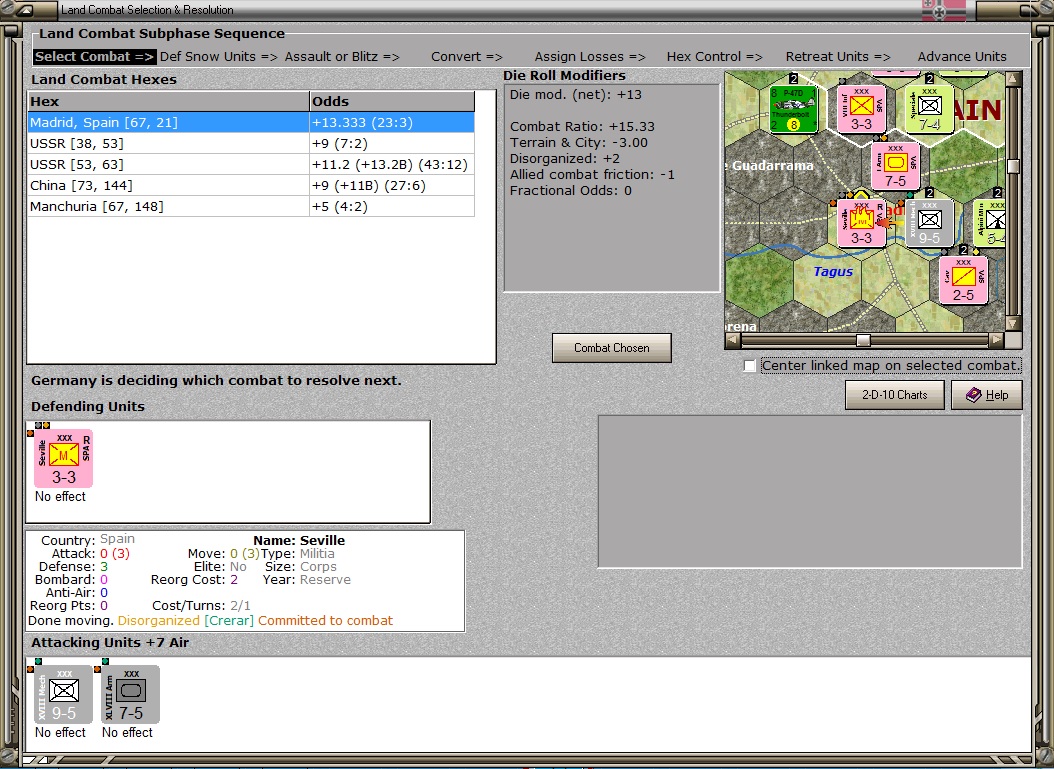Image resolution: width=1054 pixels, height=769 pixels.
Task: Click the map scroll down arrow
Action: click(x=1013, y=323)
